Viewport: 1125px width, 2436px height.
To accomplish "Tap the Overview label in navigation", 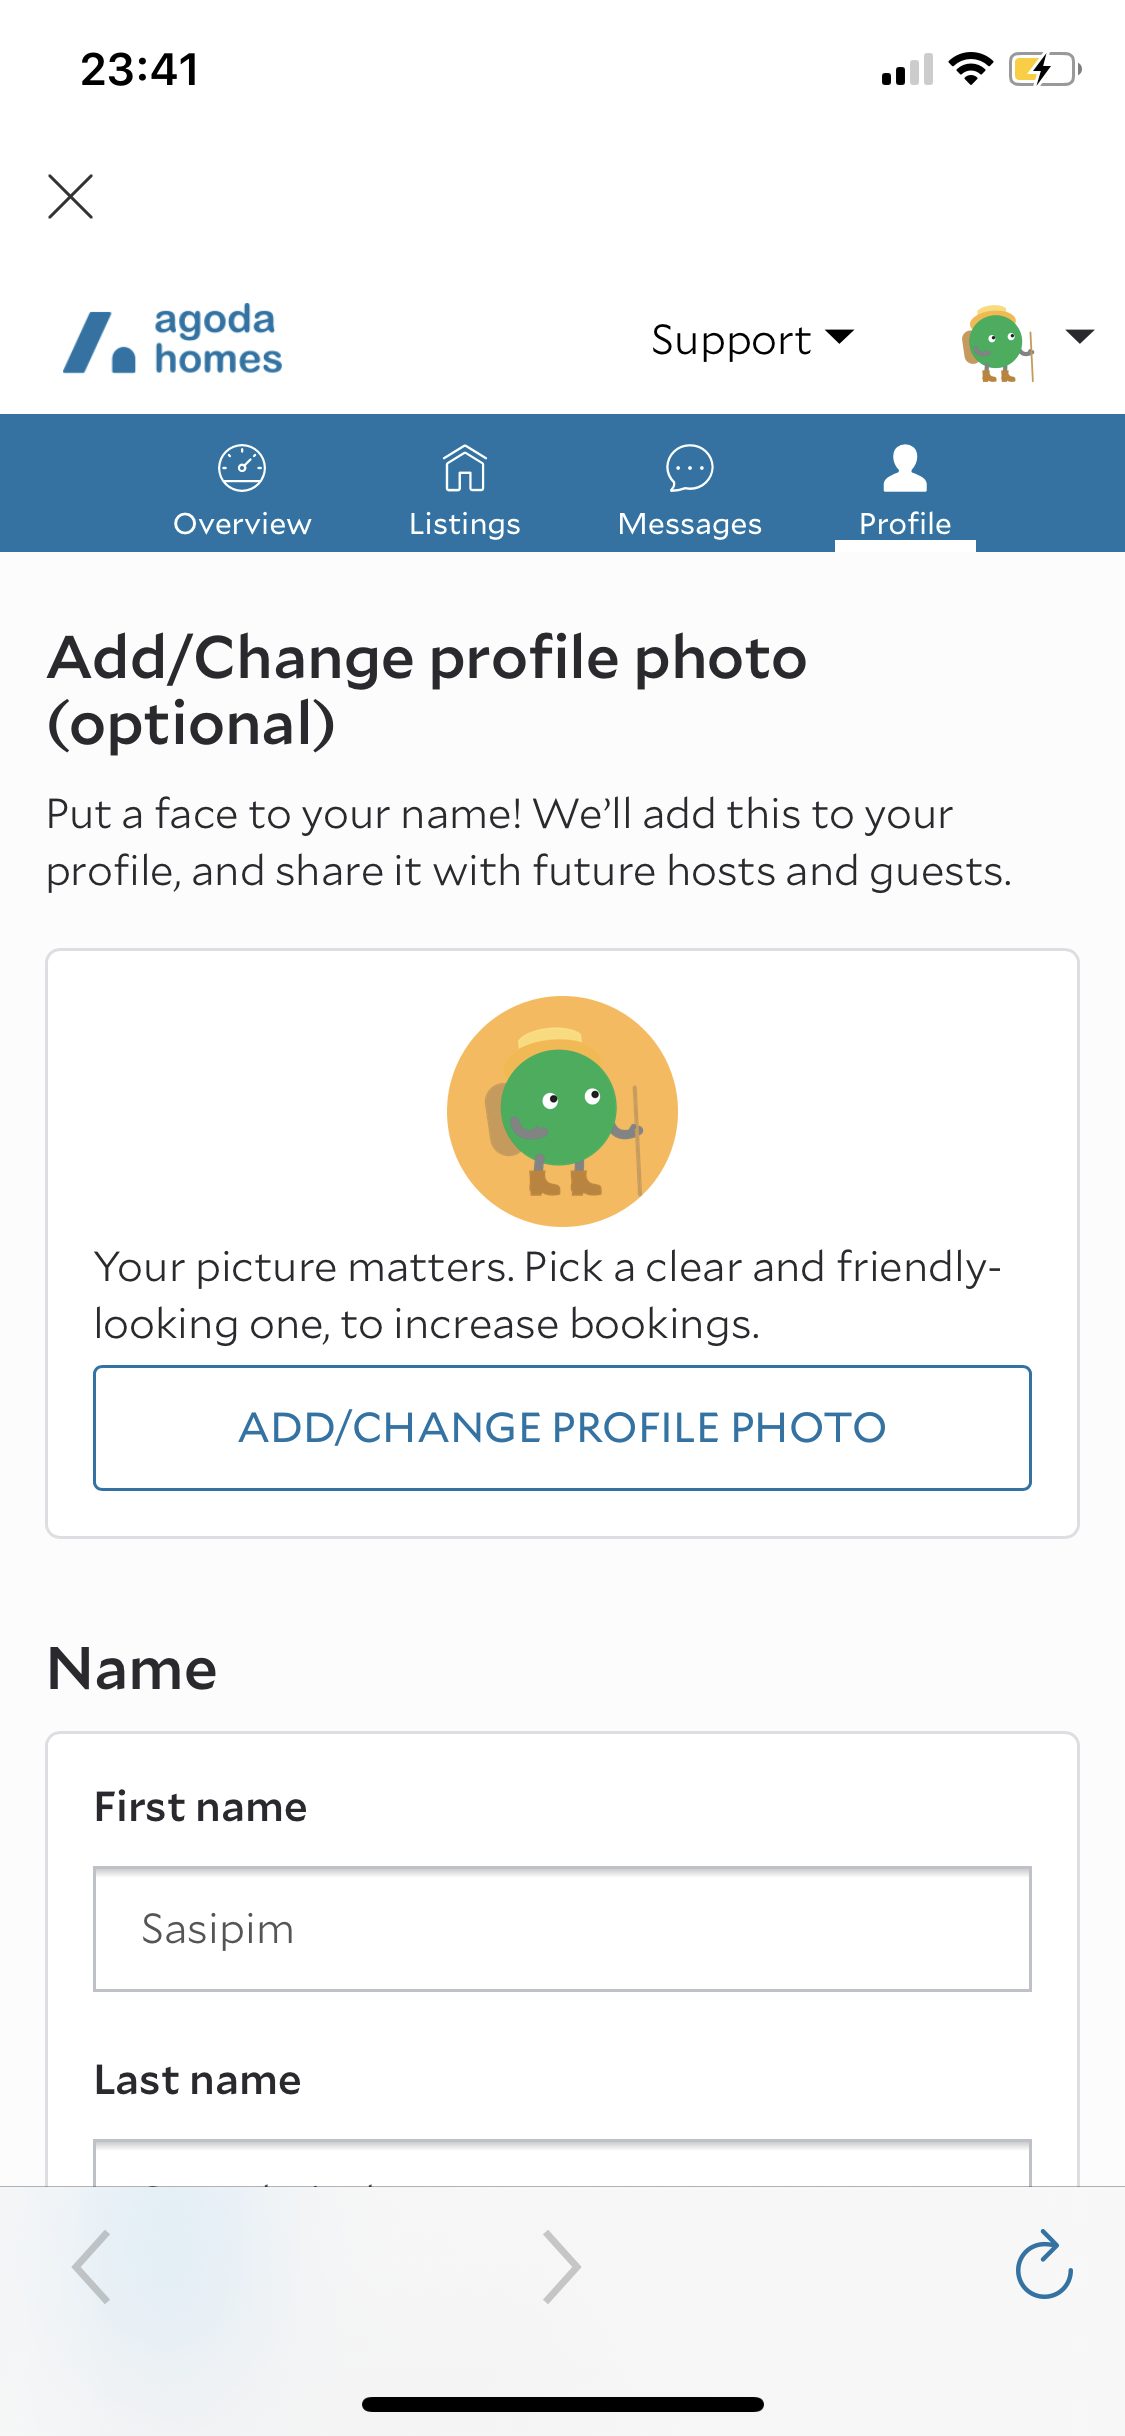I will (x=242, y=524).
